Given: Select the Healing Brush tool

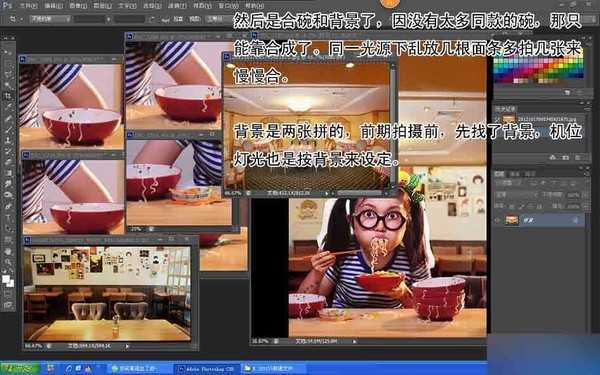Looking at the screenshot, I should tap(8, 118).
